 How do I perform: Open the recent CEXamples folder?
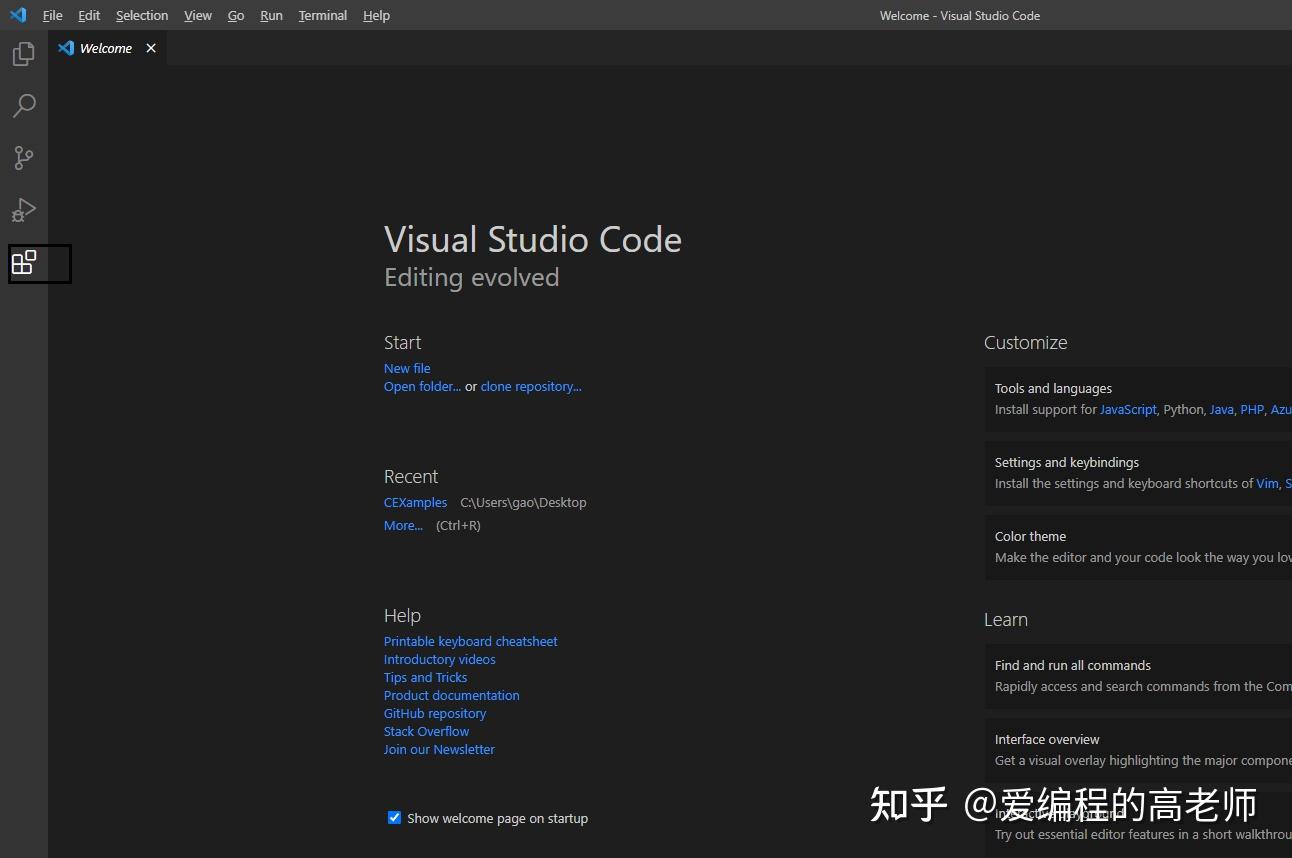[415, 502]
